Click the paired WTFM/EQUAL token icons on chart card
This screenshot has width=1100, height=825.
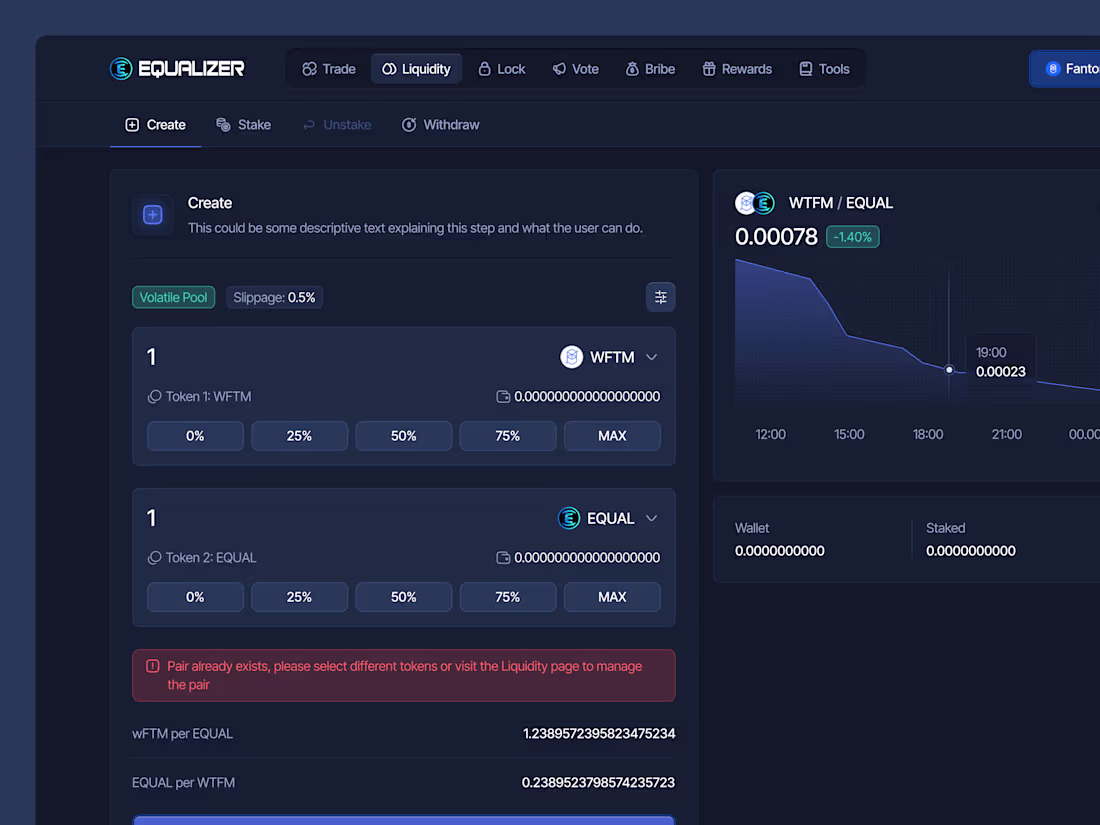(x=753, y=202)
